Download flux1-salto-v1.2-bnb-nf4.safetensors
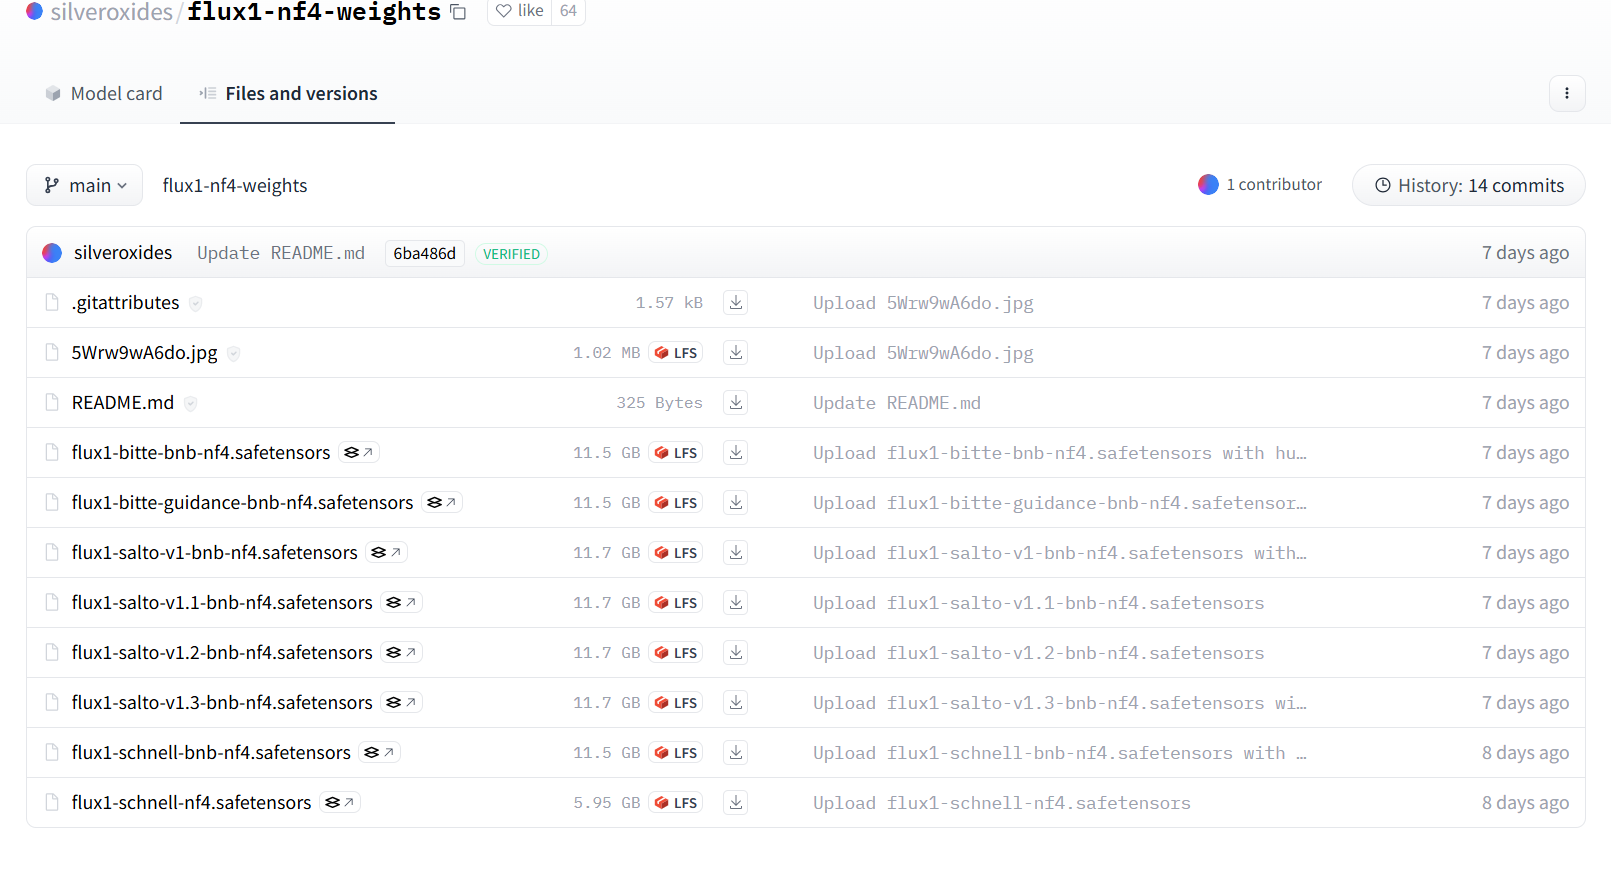 tap(736, 653)
